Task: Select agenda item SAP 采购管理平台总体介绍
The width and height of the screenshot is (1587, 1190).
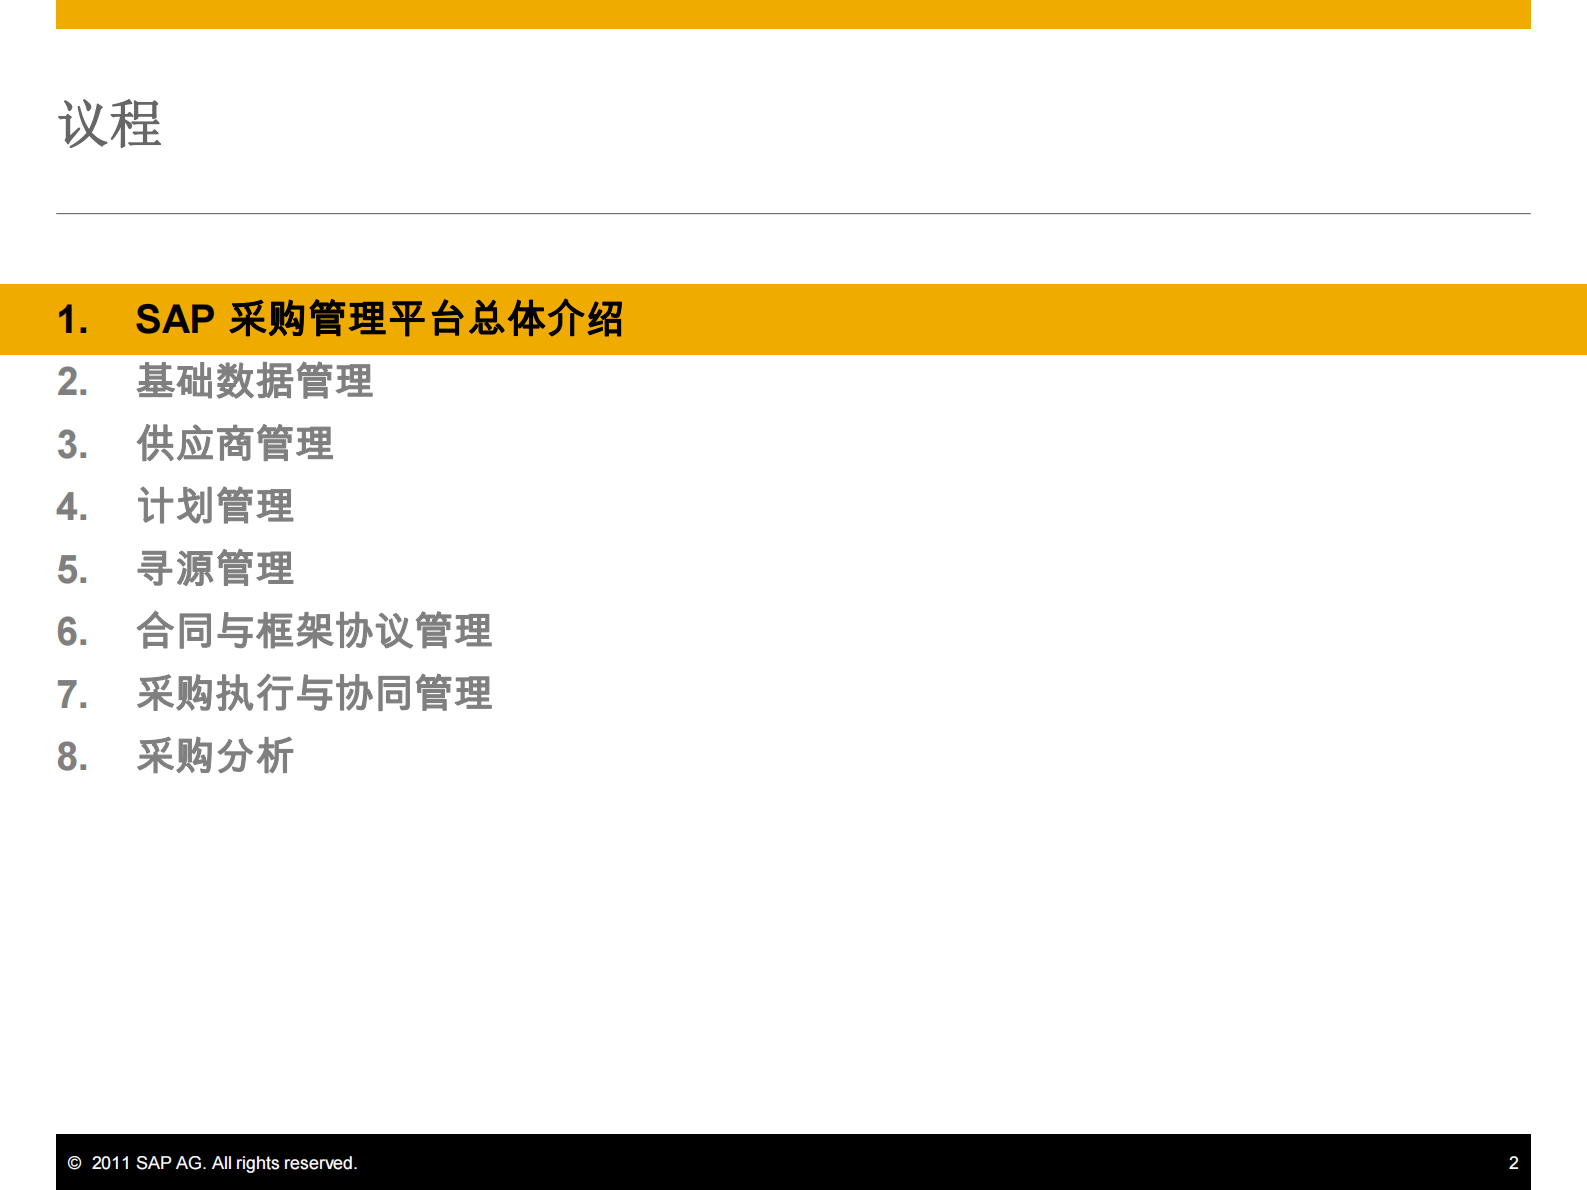Action: coord(379,320)
